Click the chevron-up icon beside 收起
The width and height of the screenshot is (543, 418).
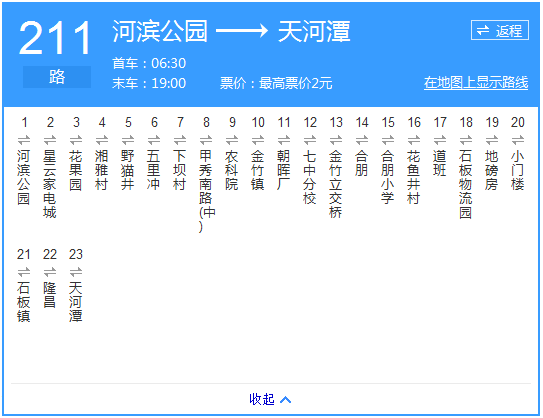pos(285,400)
